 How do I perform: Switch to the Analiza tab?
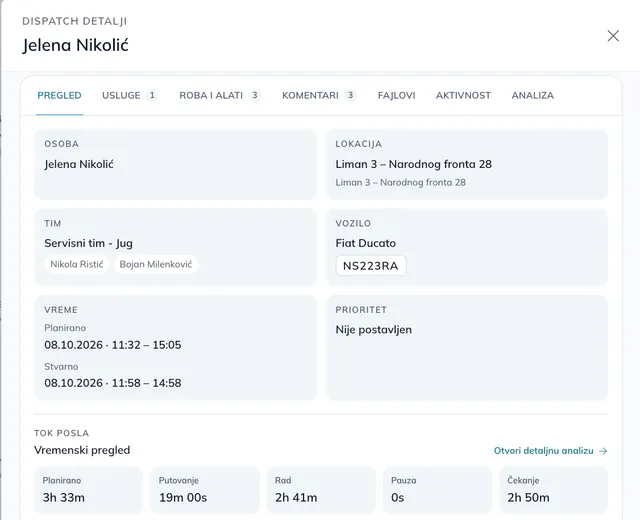coord(533,96)
